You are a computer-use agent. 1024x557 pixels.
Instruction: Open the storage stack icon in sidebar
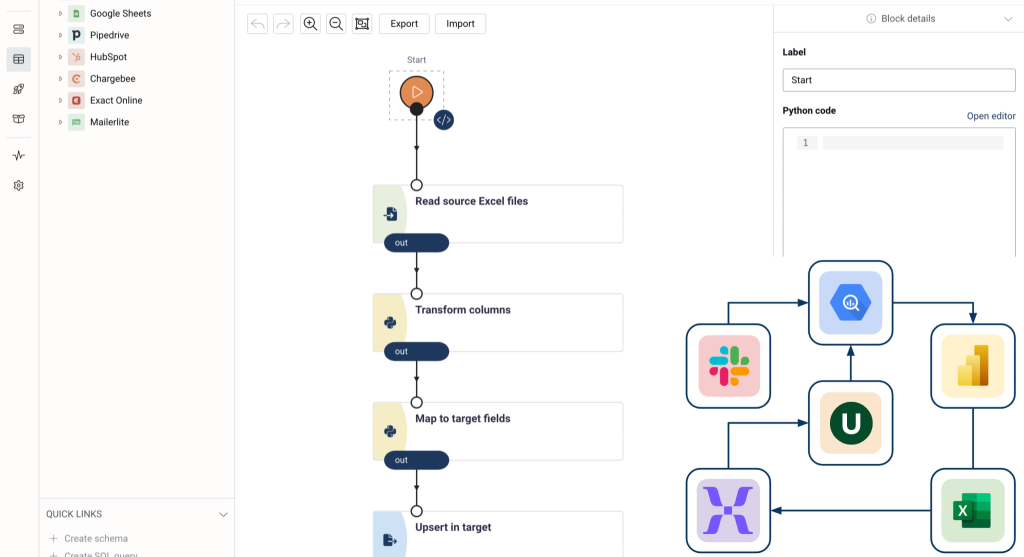[18, 29]
